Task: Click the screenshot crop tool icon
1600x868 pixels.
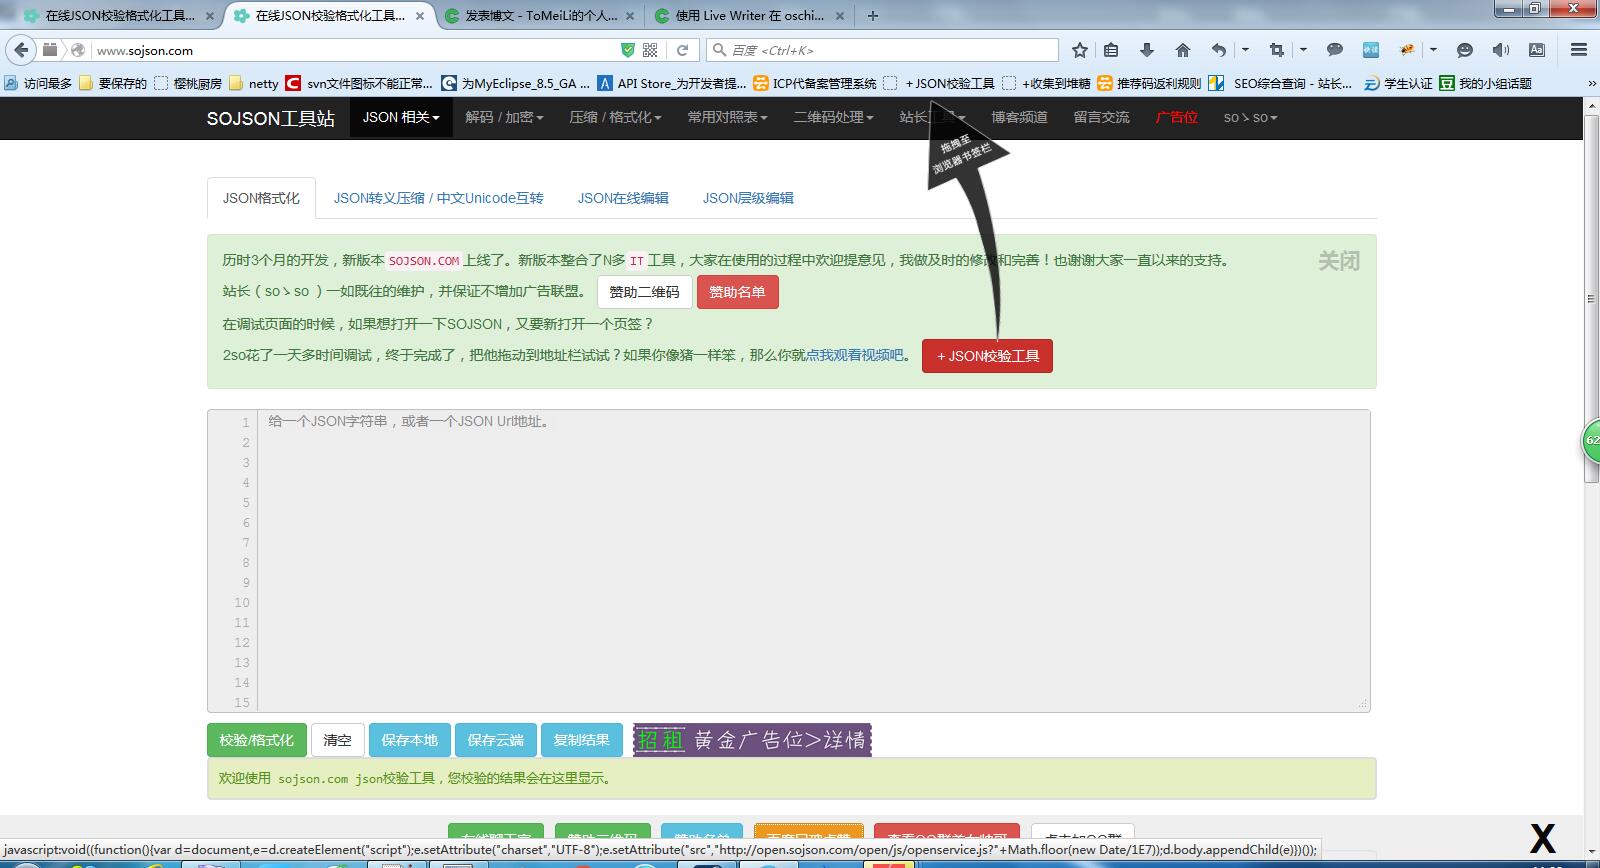Action: coord(1277,50)
